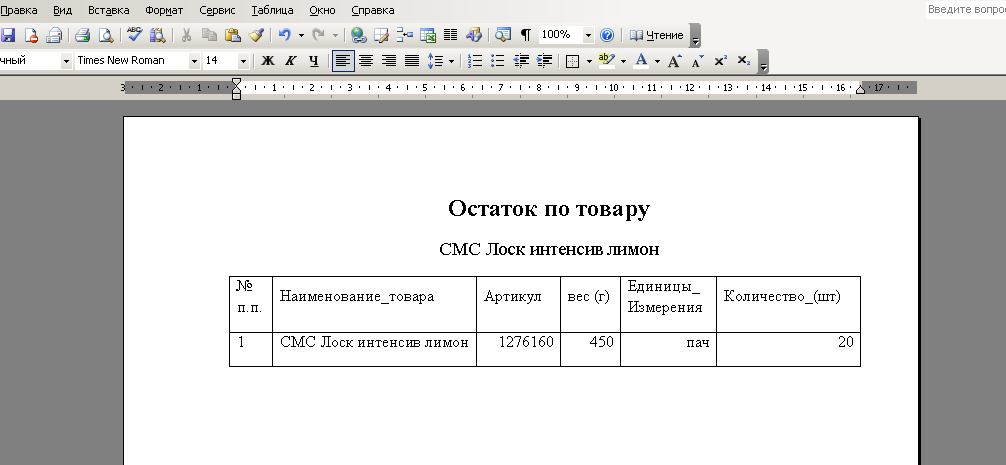Click the Outside Border icon
1006x465 pixels.
[573, 61]
